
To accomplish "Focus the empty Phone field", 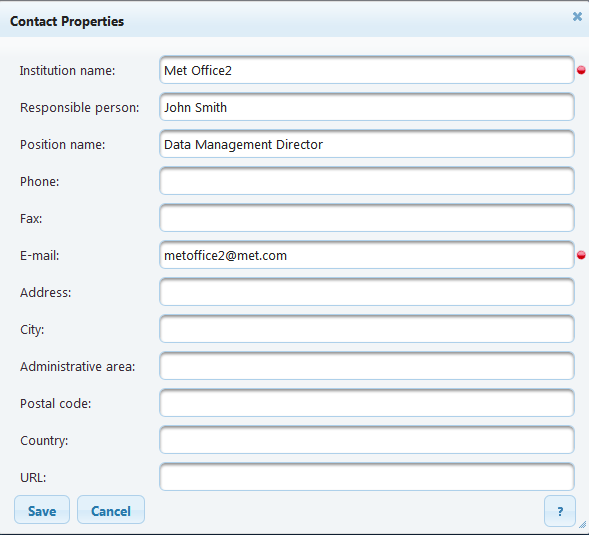I will [367, 181].
